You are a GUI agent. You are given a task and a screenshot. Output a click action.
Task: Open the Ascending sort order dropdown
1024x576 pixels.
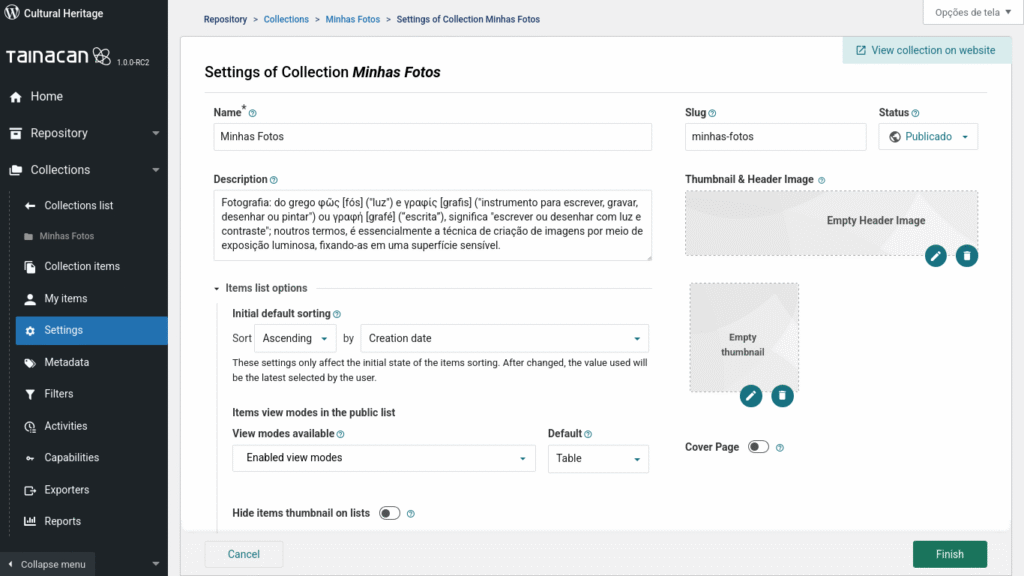pyautogui.click(x=295, y=338)
